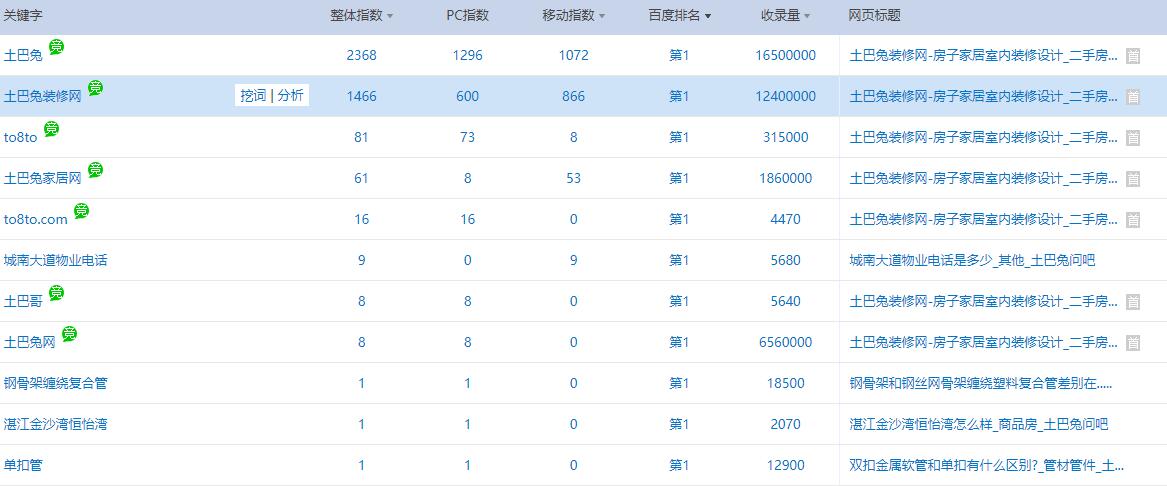Click the green 竞 badge beside 土巴兔家居网
Image resolution: width=1167 pixels, height=486 pixels.
[95, 170]
